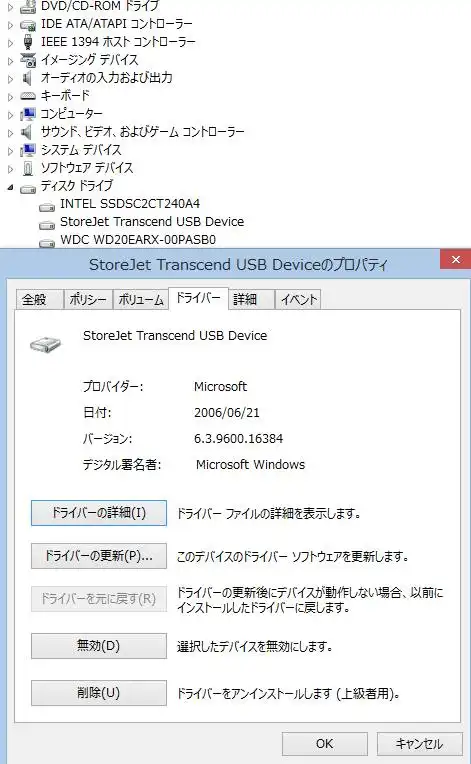
Task: Expand サウンド、ビデオ、およびゲーム コントローラー node
Action: [10, 133]
